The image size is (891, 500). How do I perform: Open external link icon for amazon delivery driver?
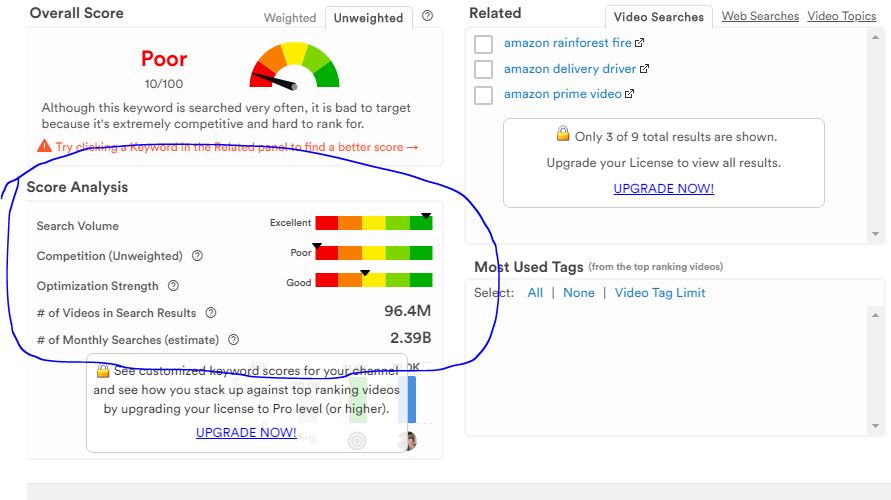[644, 69]
